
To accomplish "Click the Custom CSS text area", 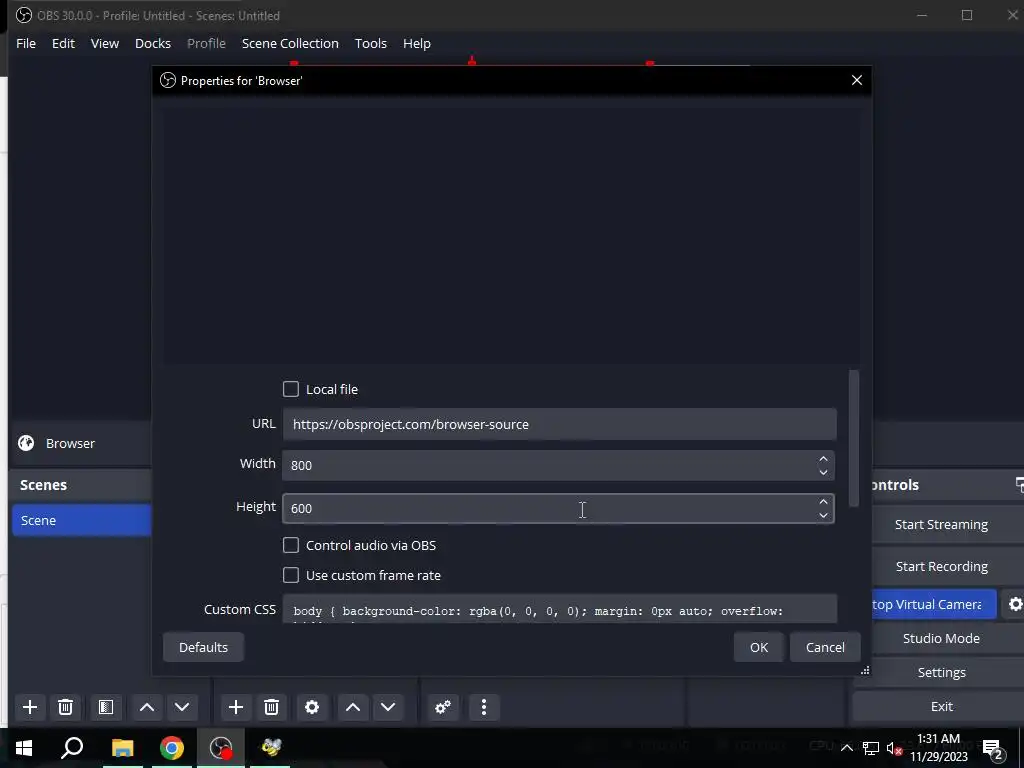I will point(560,609).
